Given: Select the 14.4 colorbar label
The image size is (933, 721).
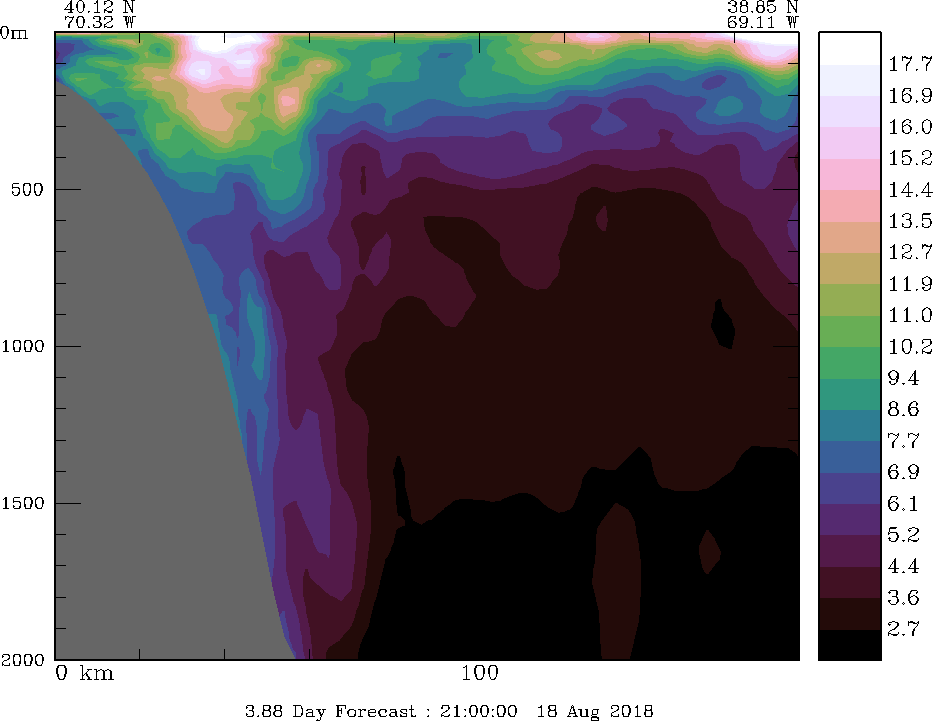Looking at the screenshot, I should tap(909, 190).
